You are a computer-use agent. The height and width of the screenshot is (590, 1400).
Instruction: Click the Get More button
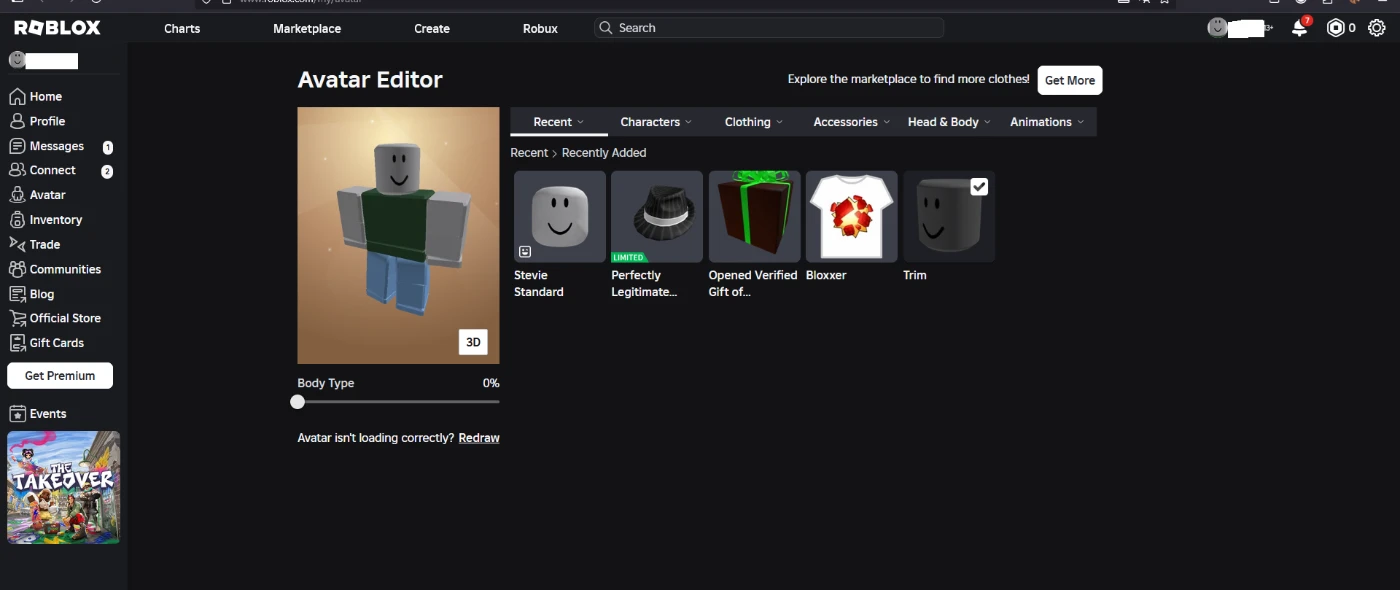pos(1069,80)
